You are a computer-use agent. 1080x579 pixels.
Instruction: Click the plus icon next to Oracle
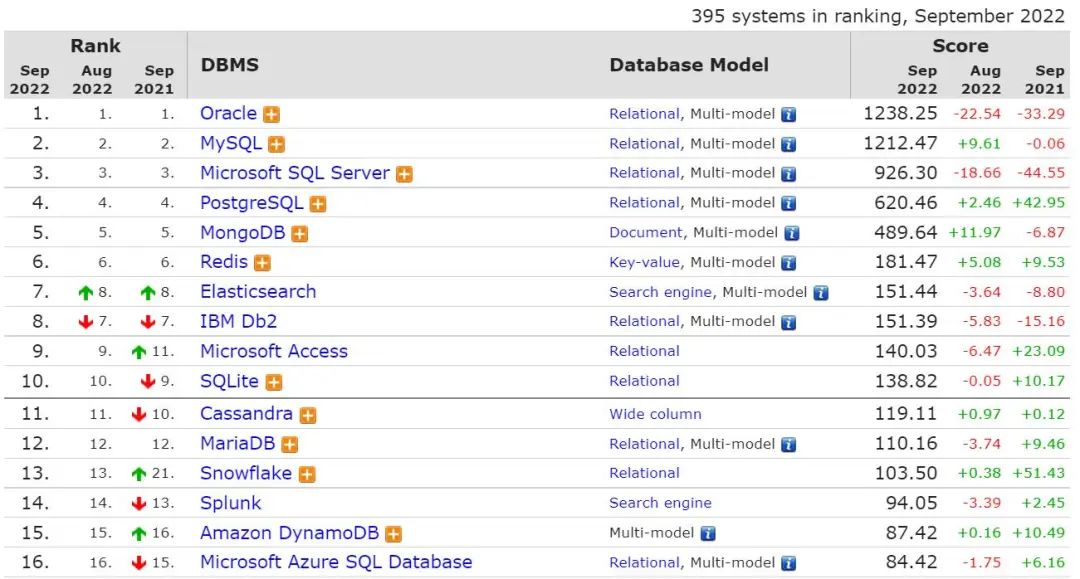[x=271, y=115]
